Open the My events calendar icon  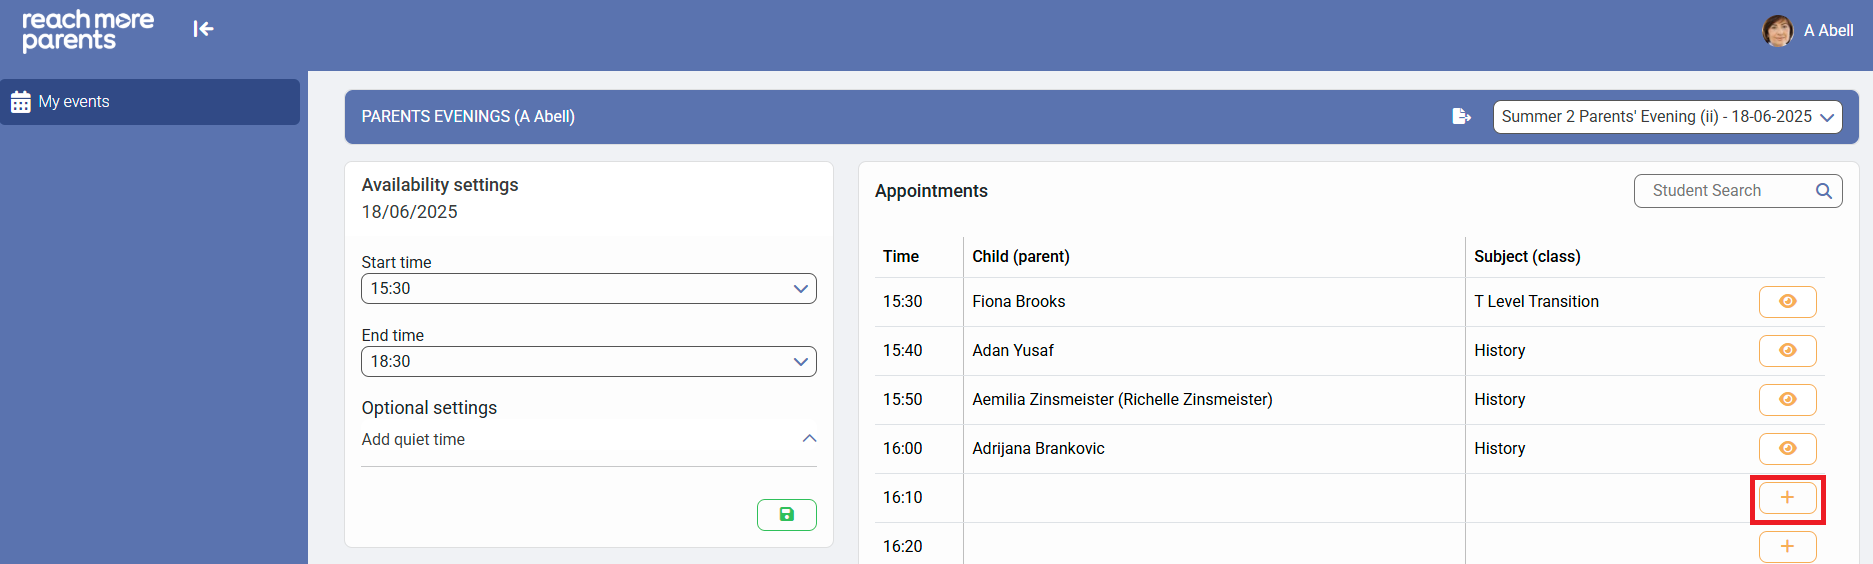coord(21,102)
